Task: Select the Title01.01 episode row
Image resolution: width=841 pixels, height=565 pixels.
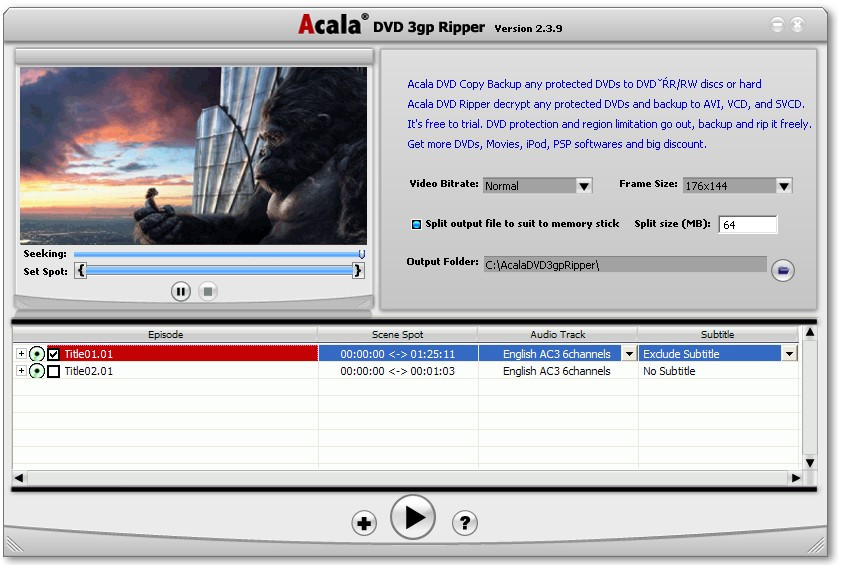Action: 182,354
